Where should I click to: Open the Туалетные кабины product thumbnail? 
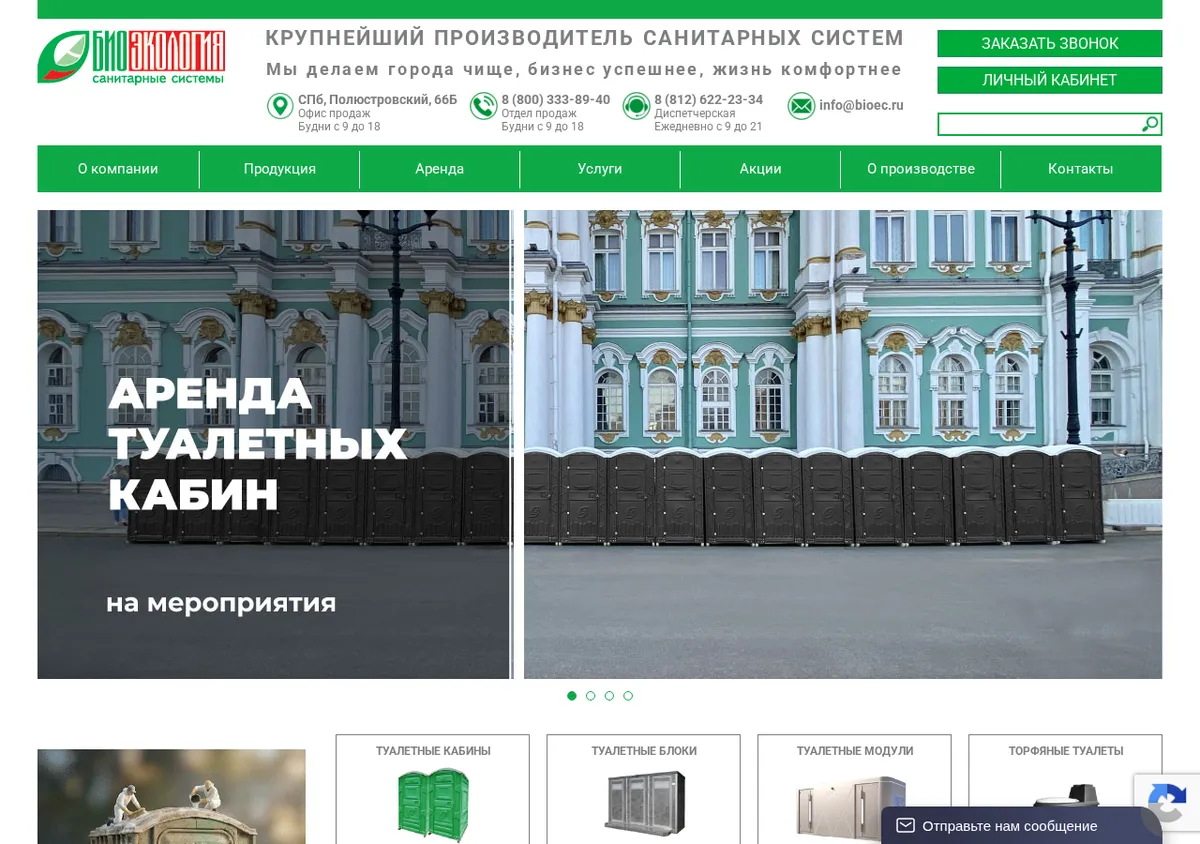coord(433,790)
